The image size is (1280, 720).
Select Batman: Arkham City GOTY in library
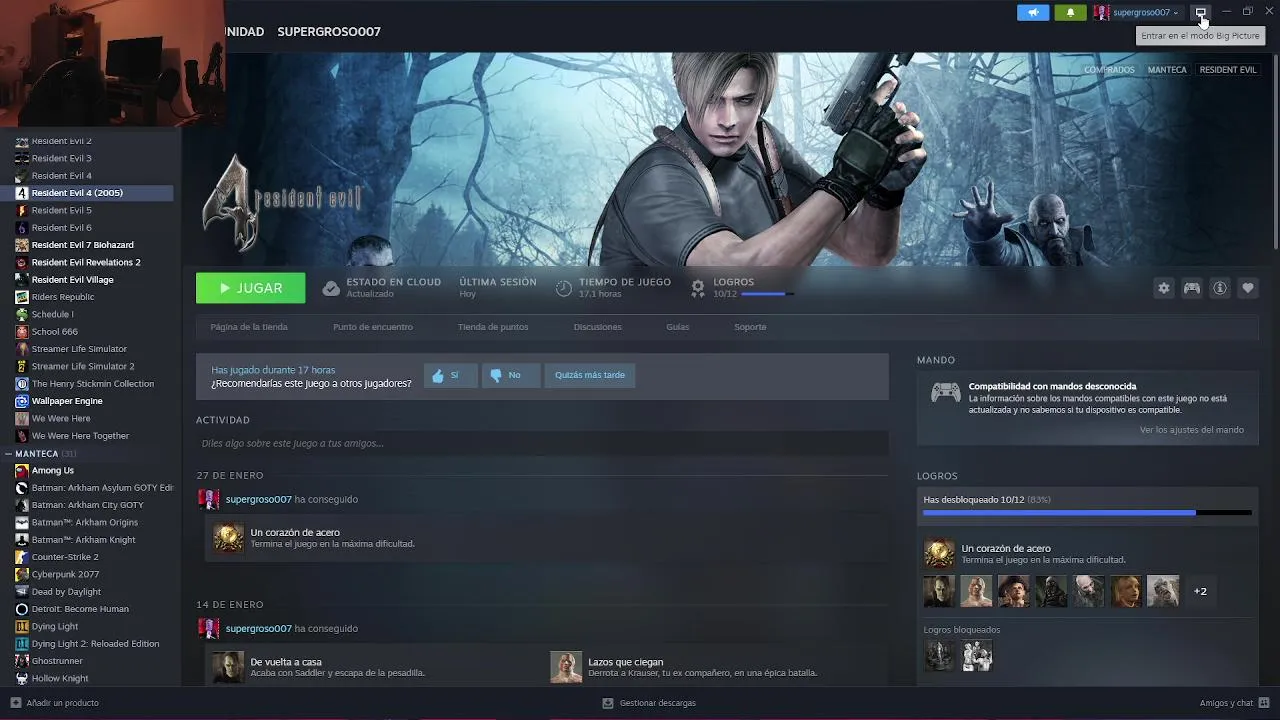coord(87,505)
